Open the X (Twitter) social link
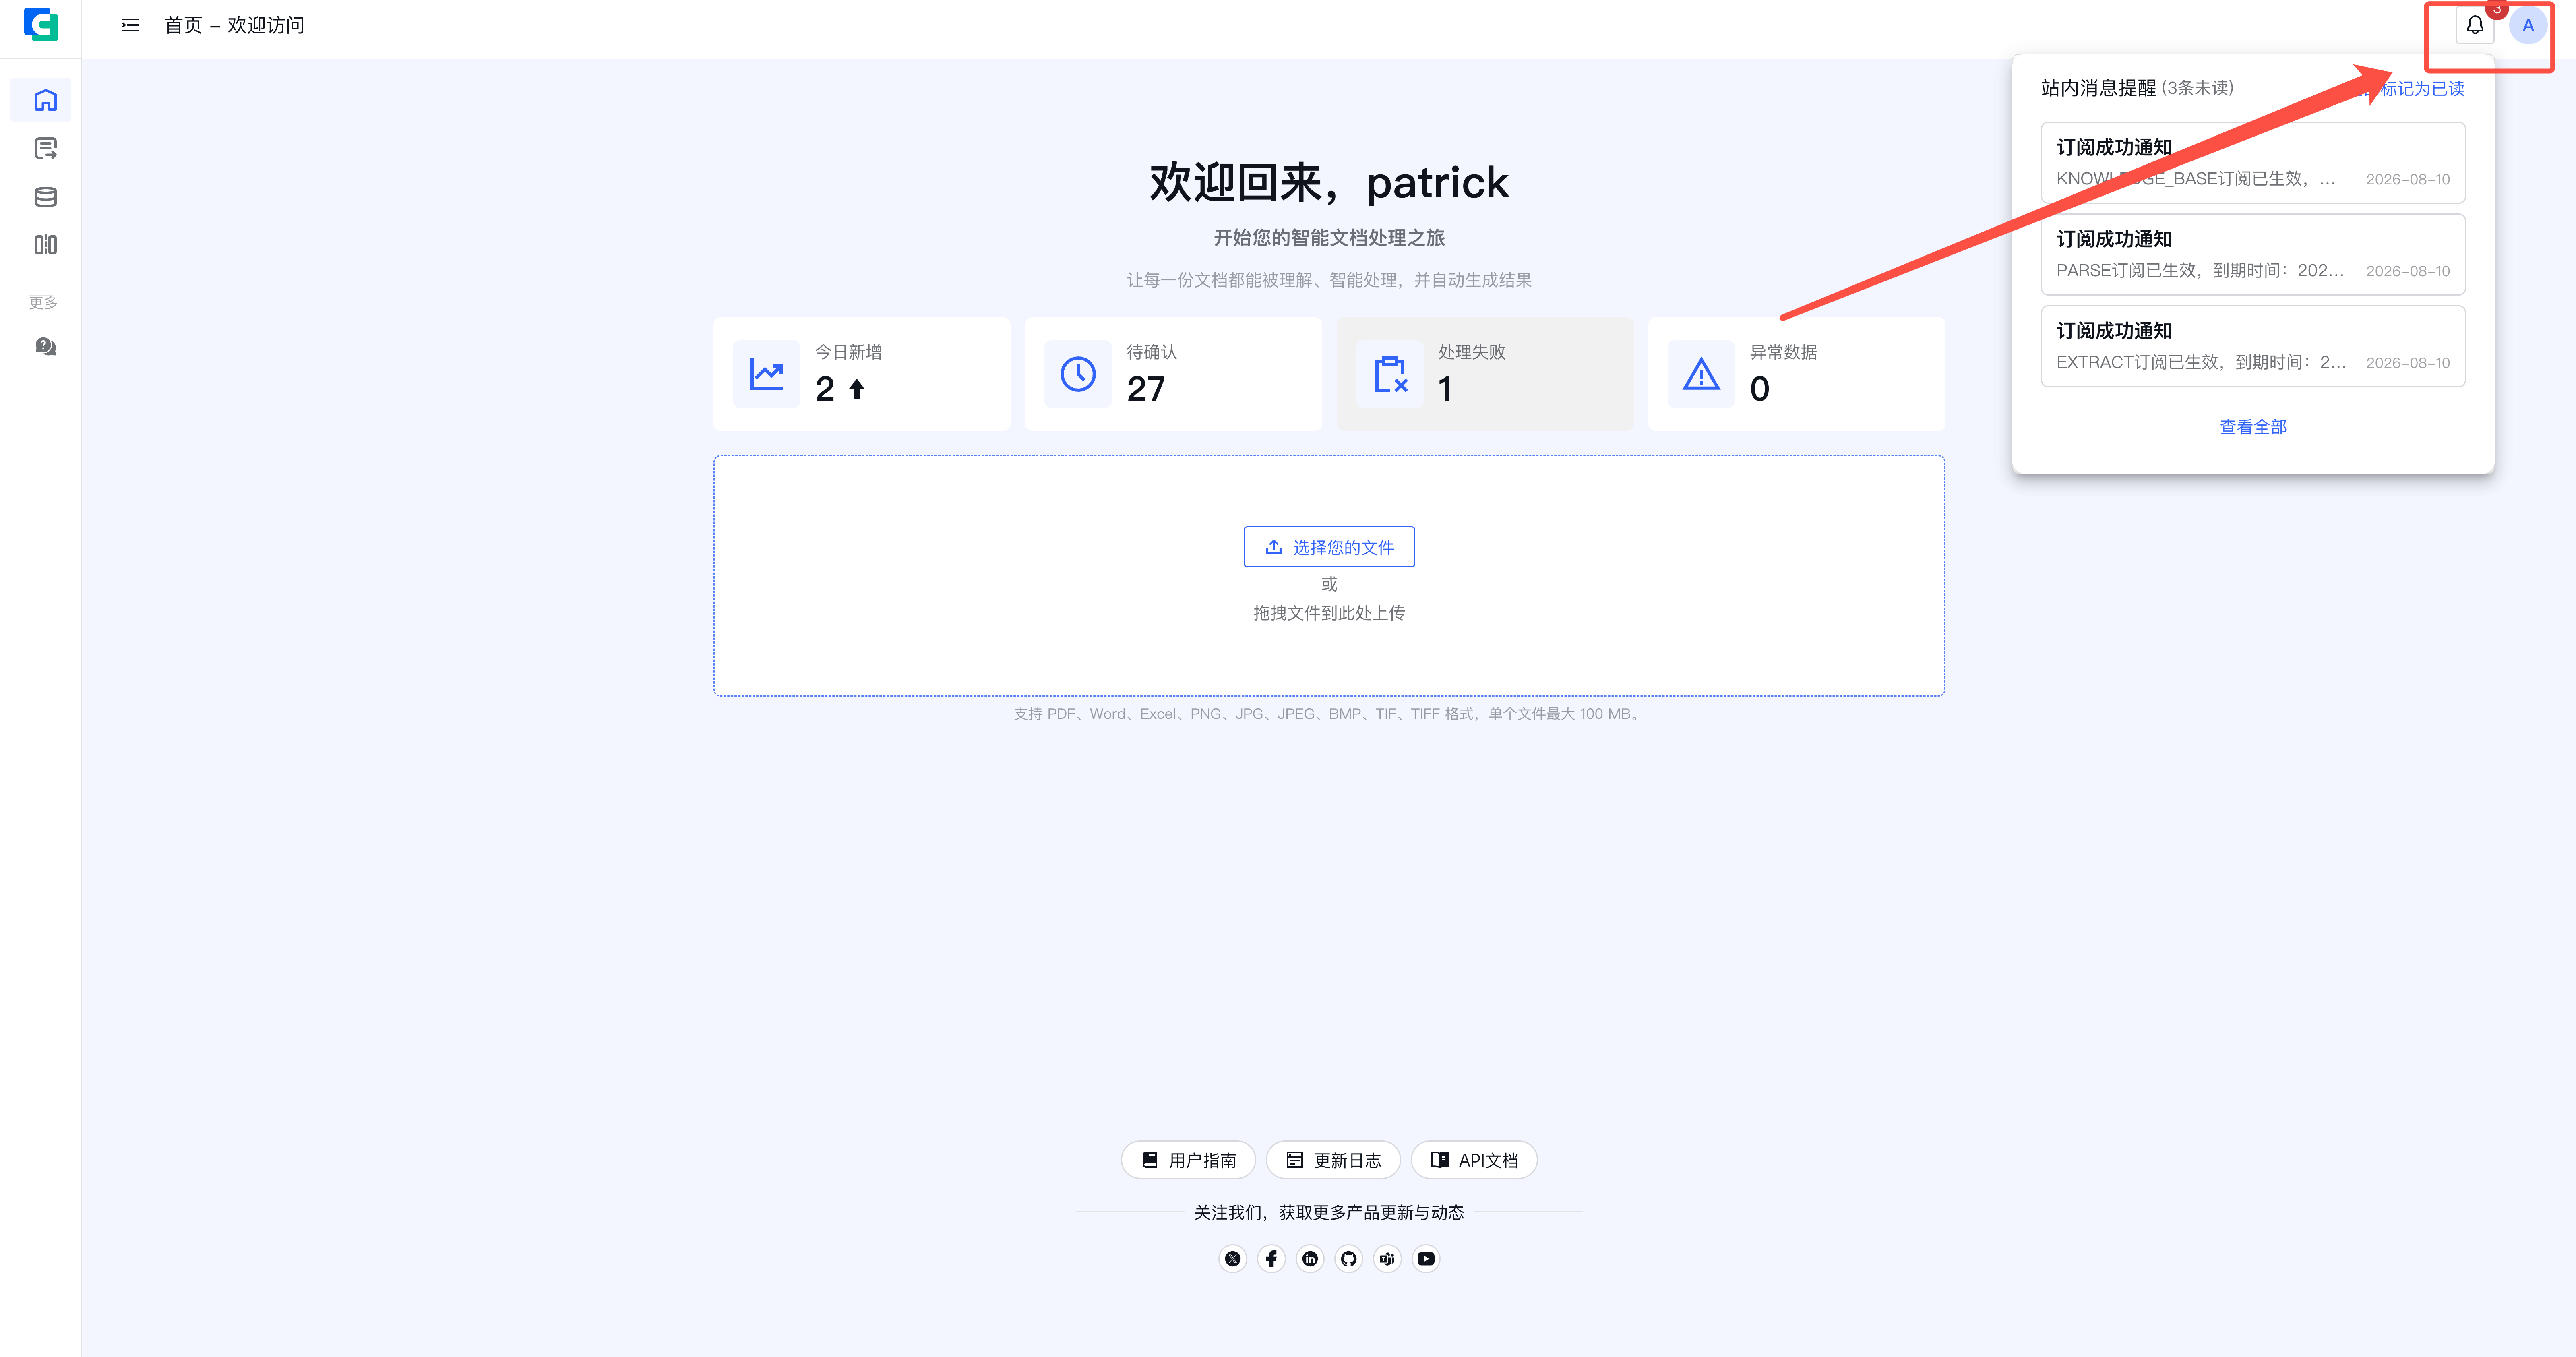Screen dimensions: 2576x1357 click(1233, 1259)
